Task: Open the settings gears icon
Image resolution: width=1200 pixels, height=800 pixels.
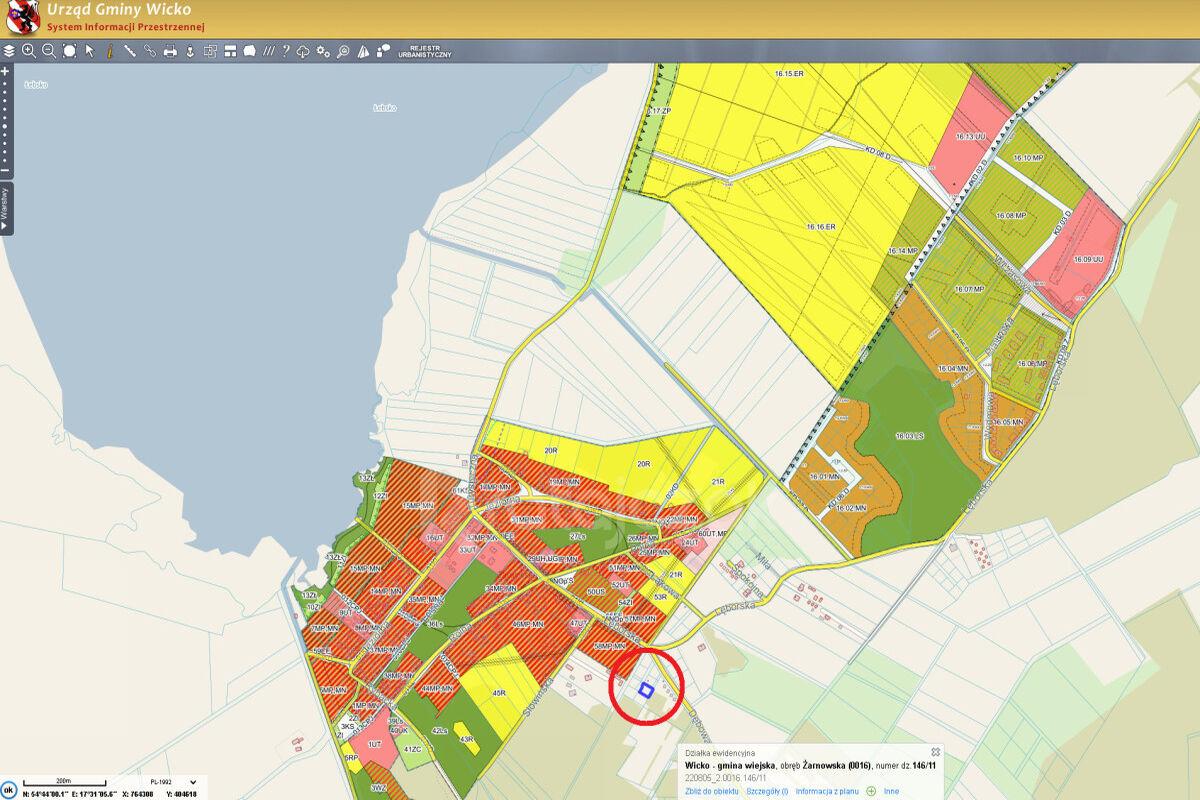Action: (x=323, y=51)
